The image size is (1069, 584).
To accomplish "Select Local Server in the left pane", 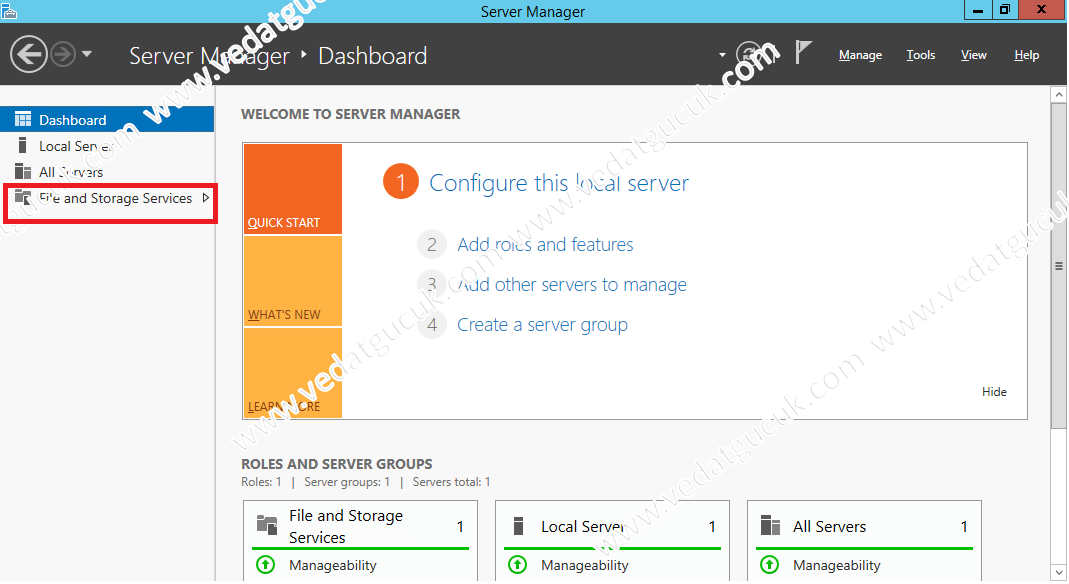I will click(107, 146).
